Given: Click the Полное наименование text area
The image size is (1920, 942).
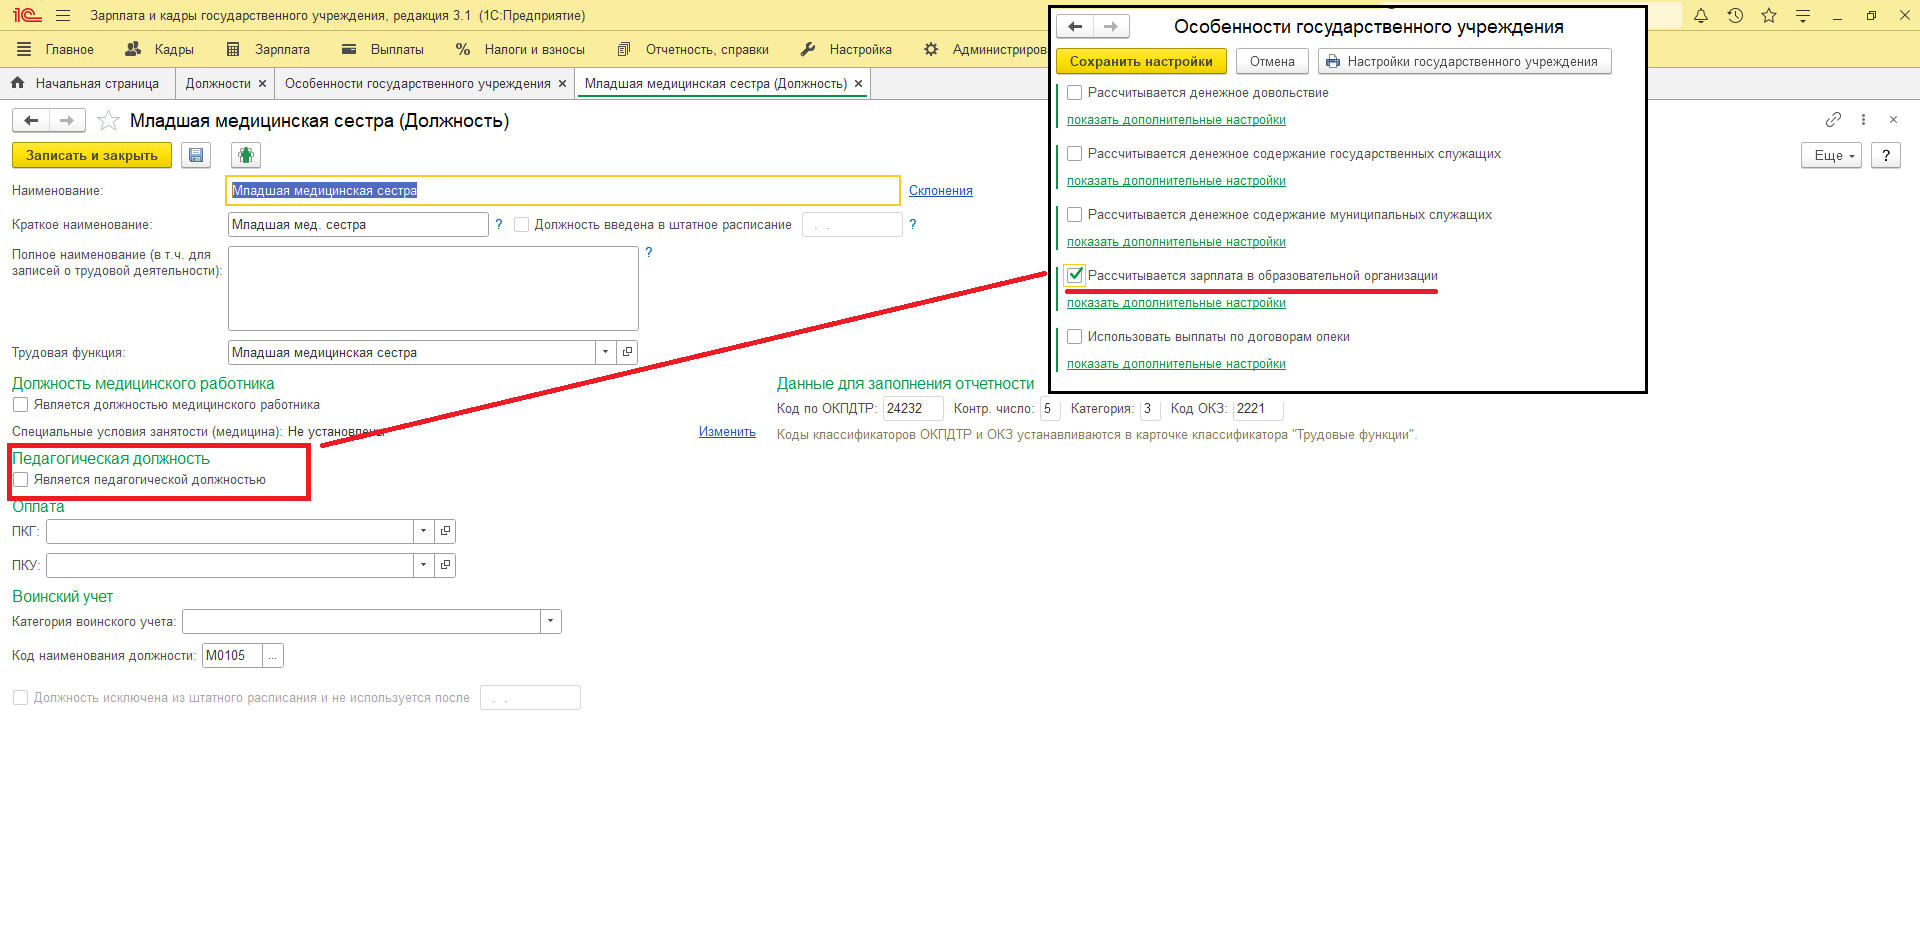Looking at the screenshot, I should 433,288.
